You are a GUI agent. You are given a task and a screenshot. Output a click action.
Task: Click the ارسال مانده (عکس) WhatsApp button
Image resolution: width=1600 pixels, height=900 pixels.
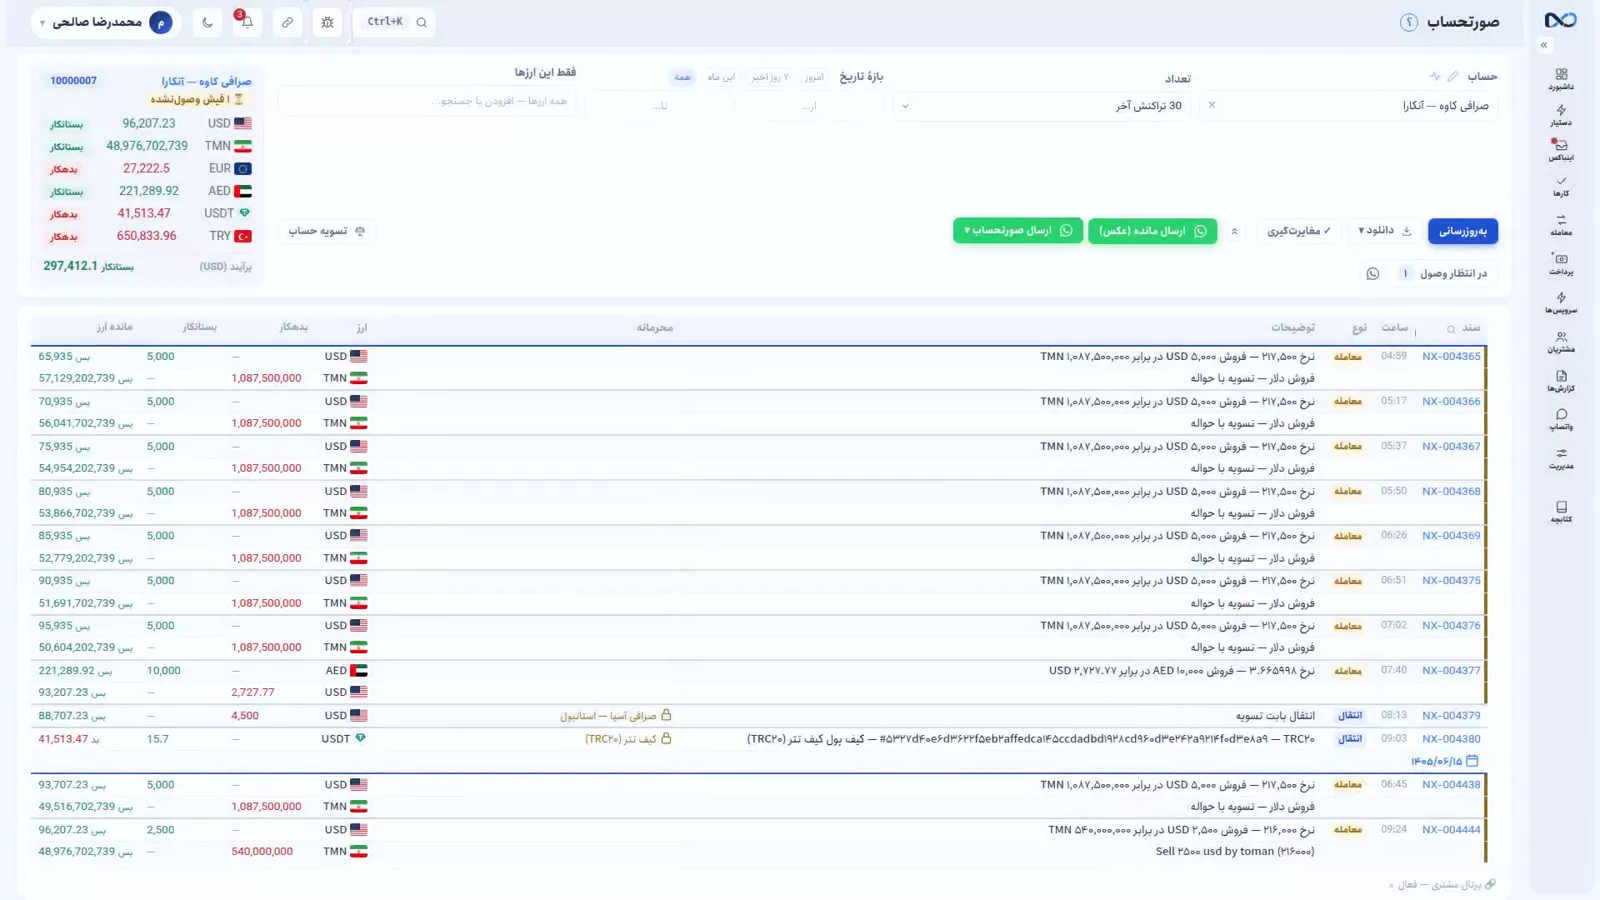point(1152,231)
